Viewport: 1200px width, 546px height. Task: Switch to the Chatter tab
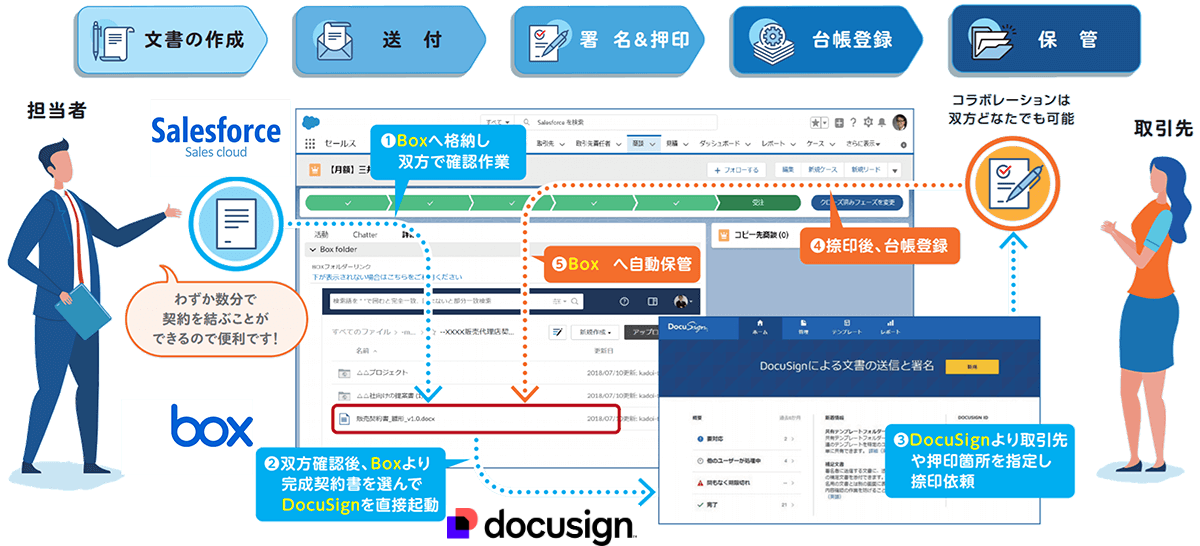pos(365,235)
